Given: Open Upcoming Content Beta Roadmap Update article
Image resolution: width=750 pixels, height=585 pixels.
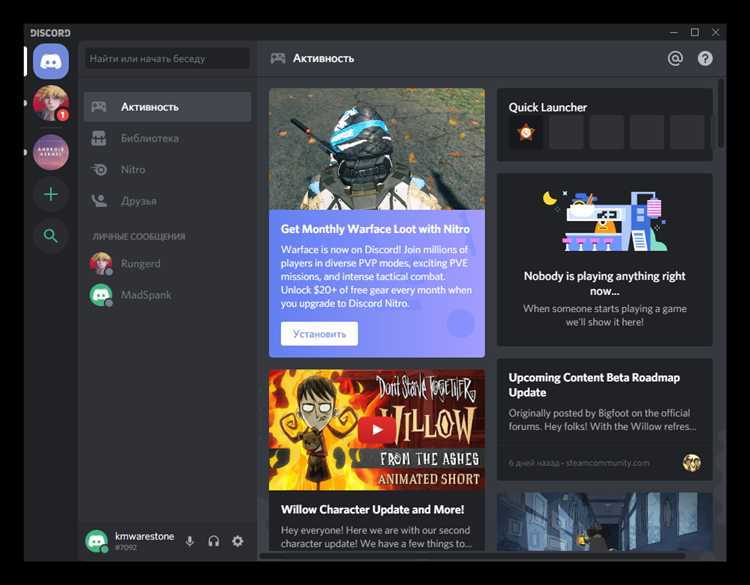Looking at the screenshot, I should tap(594, 385).
